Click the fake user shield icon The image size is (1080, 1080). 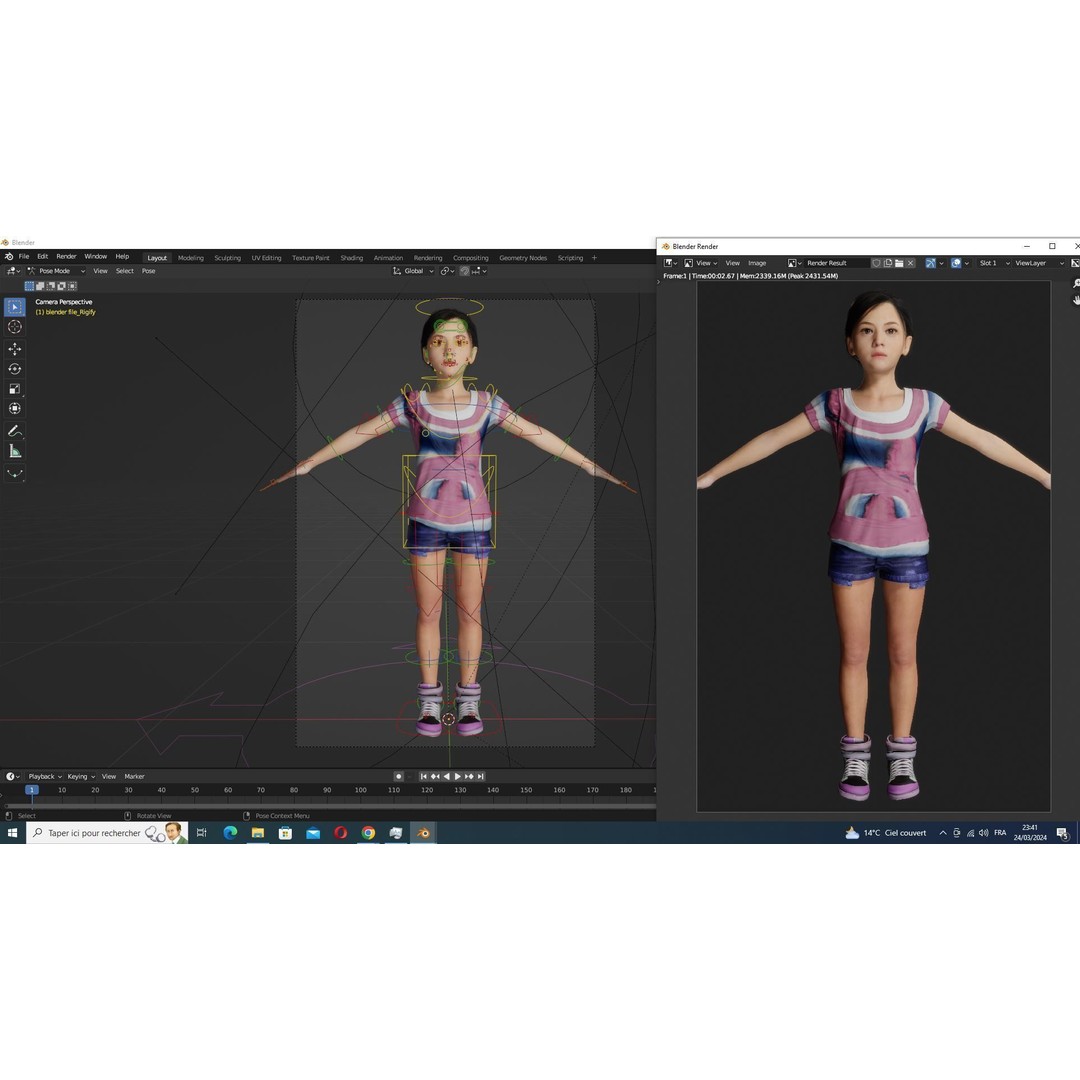coord(876,263)
